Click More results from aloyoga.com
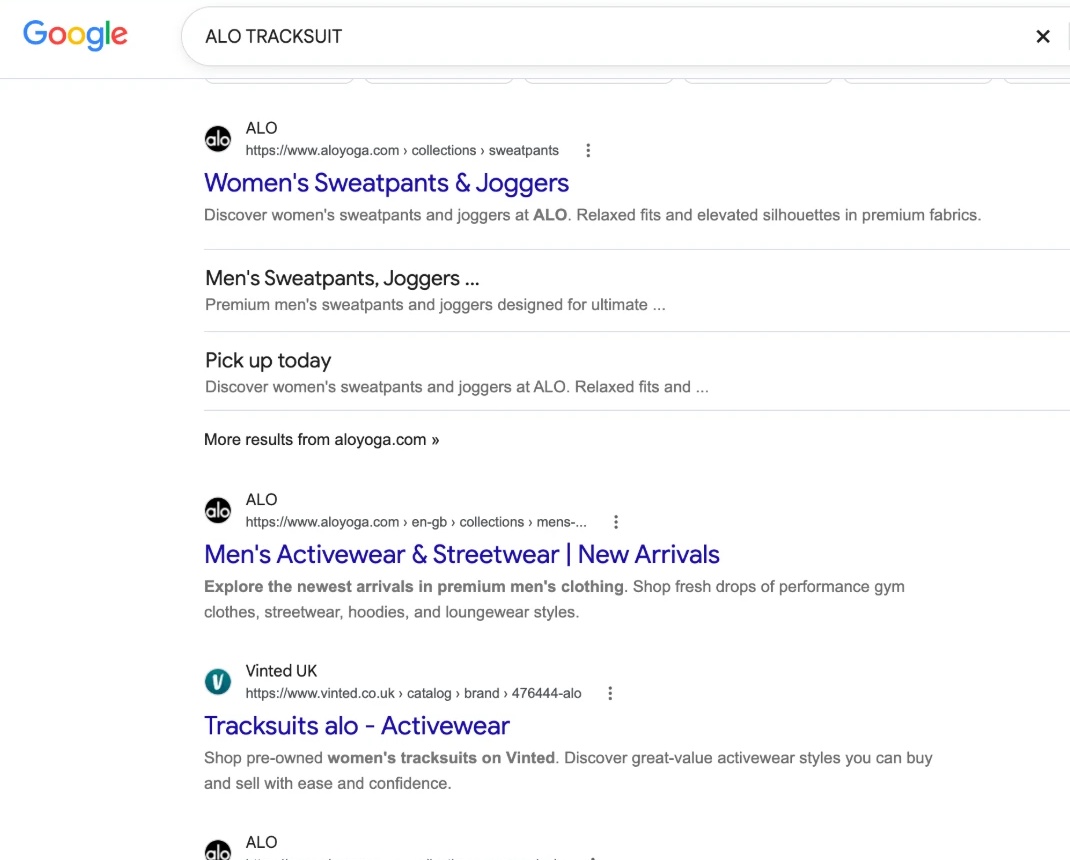 (321, 440)
